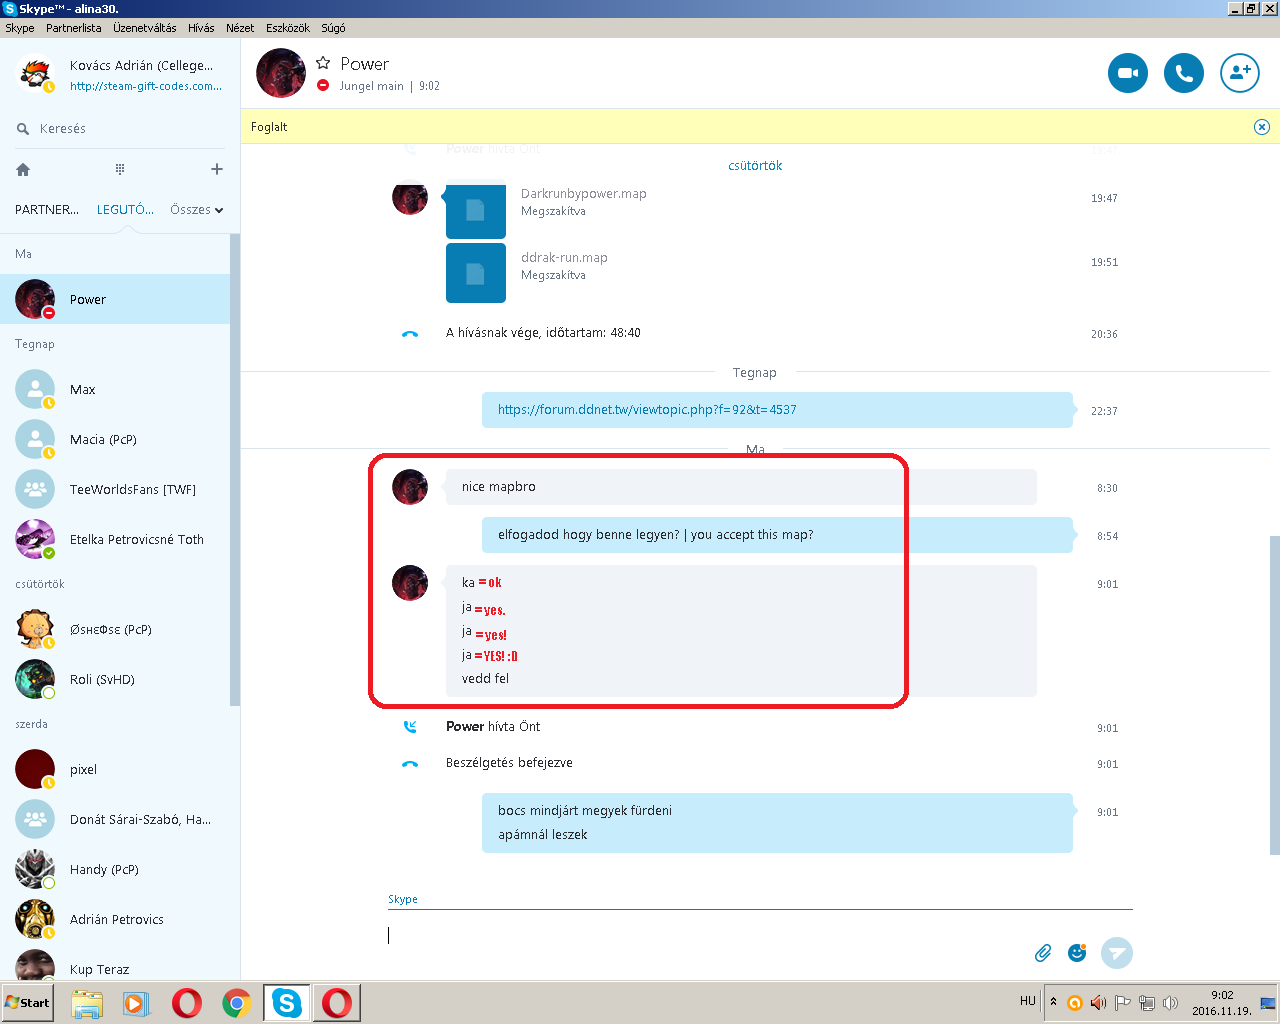Image resolution: width=1280 pixels, height=1024 pixels.
Task: Switch to the PARTNER... tab
Action: pos(46,210)
